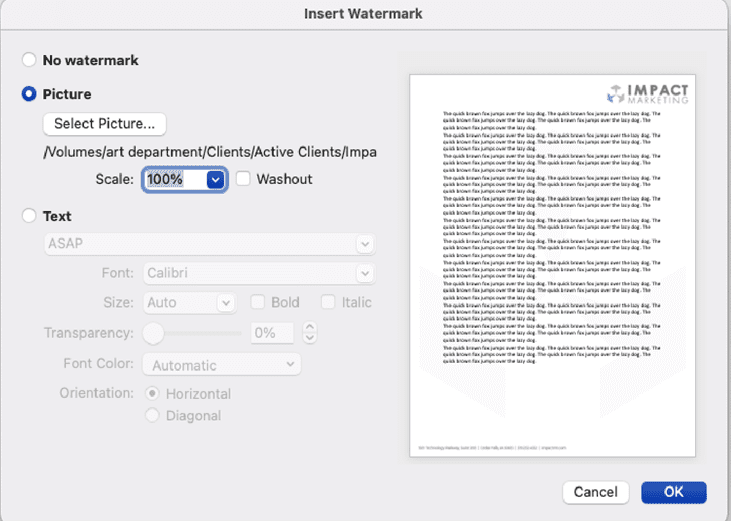This screenshot has height=521, width=731.
Task: Enable the Washout checkbox
Action: tap(243, 179)
